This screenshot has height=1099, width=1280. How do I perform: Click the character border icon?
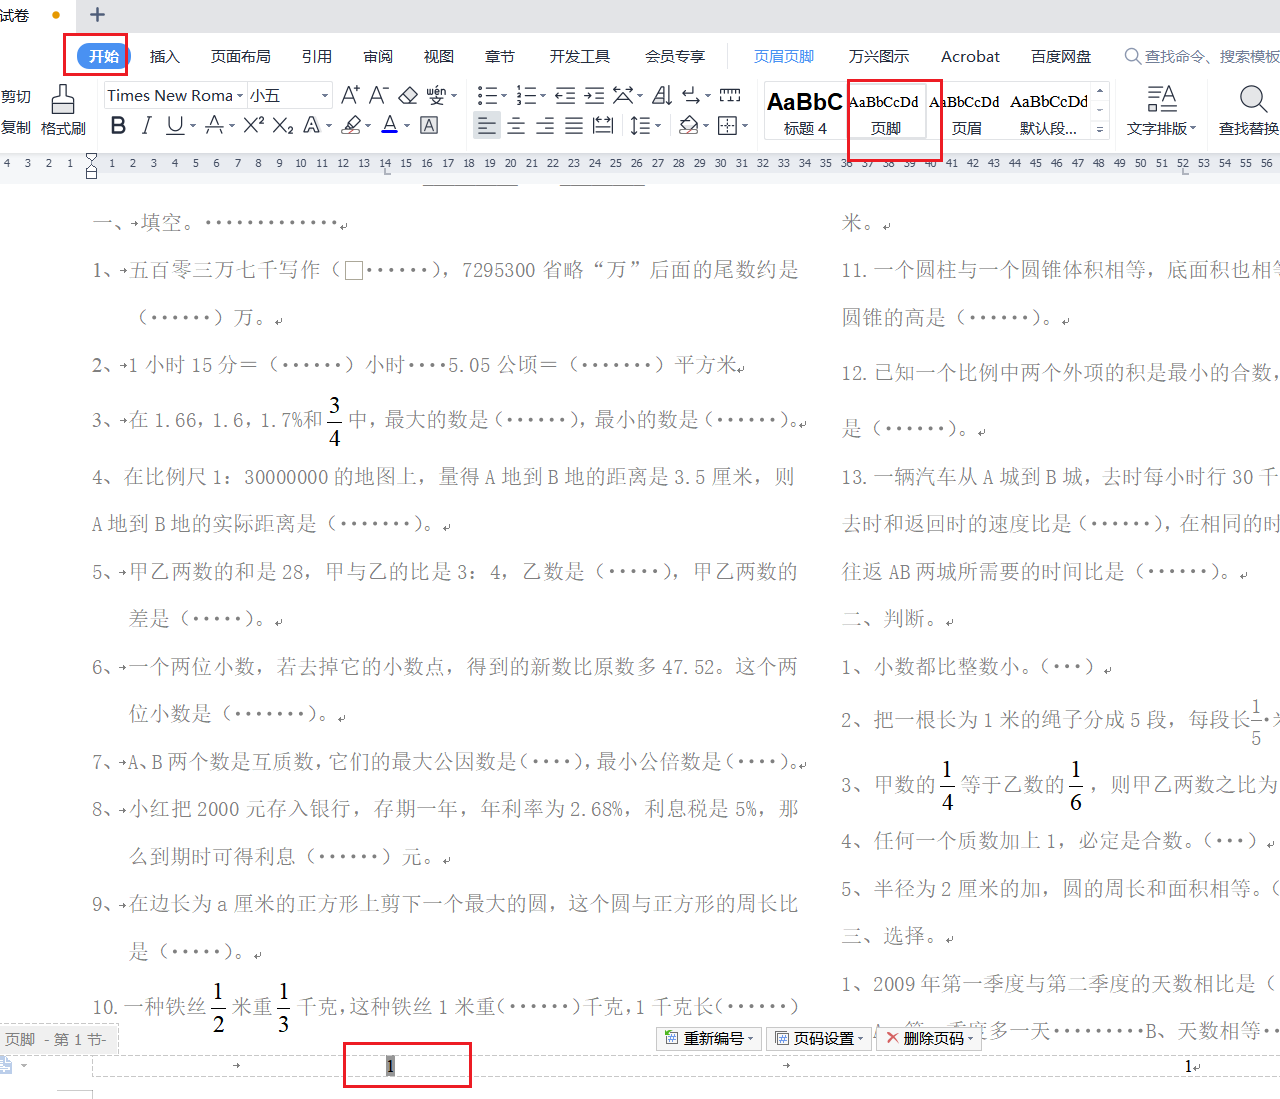click(429, 125)
